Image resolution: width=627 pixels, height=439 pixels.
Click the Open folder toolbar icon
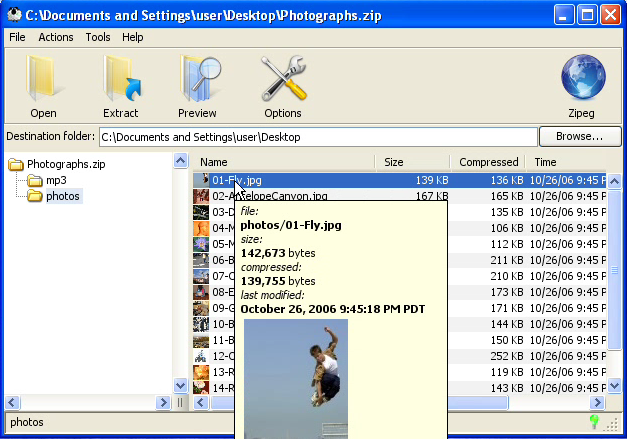click(x=43, y=80)
